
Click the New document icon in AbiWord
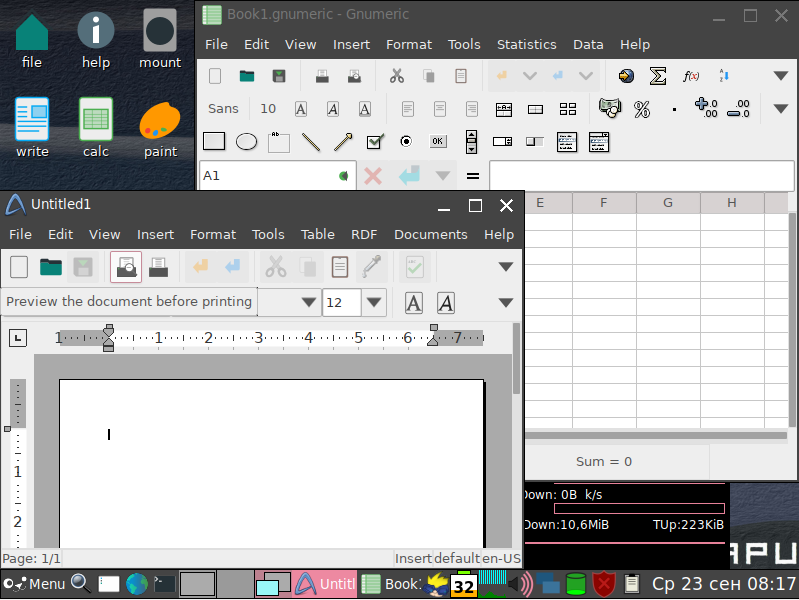pos(19,267)
